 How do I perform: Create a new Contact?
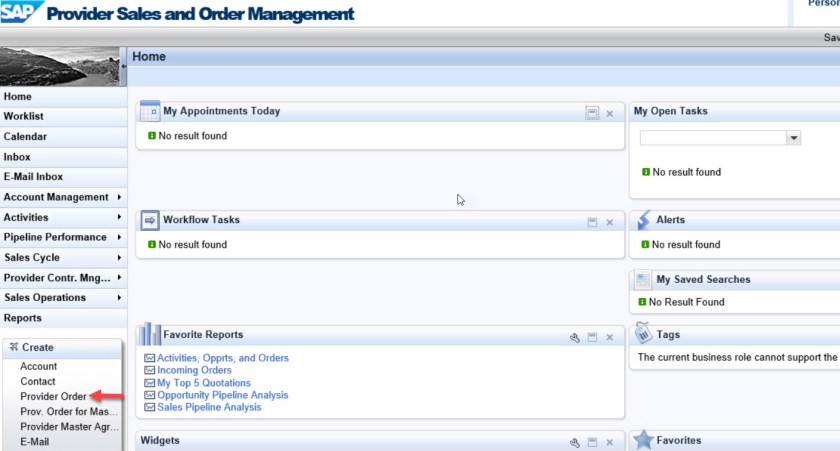click(38, 381)
